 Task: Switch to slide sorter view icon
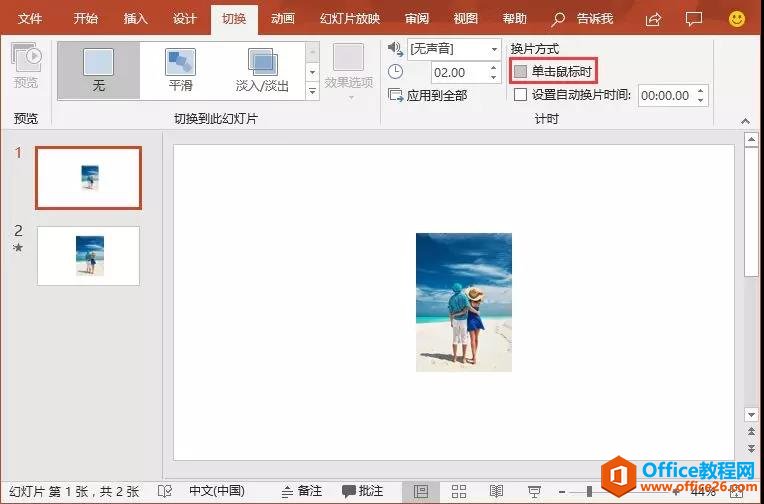459,491
